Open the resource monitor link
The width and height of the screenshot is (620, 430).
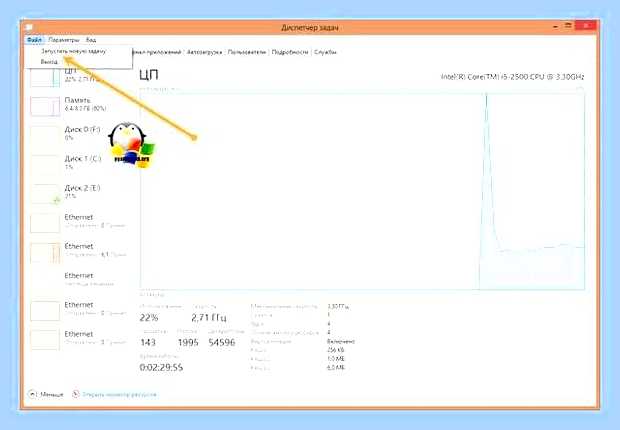[115, 394]
